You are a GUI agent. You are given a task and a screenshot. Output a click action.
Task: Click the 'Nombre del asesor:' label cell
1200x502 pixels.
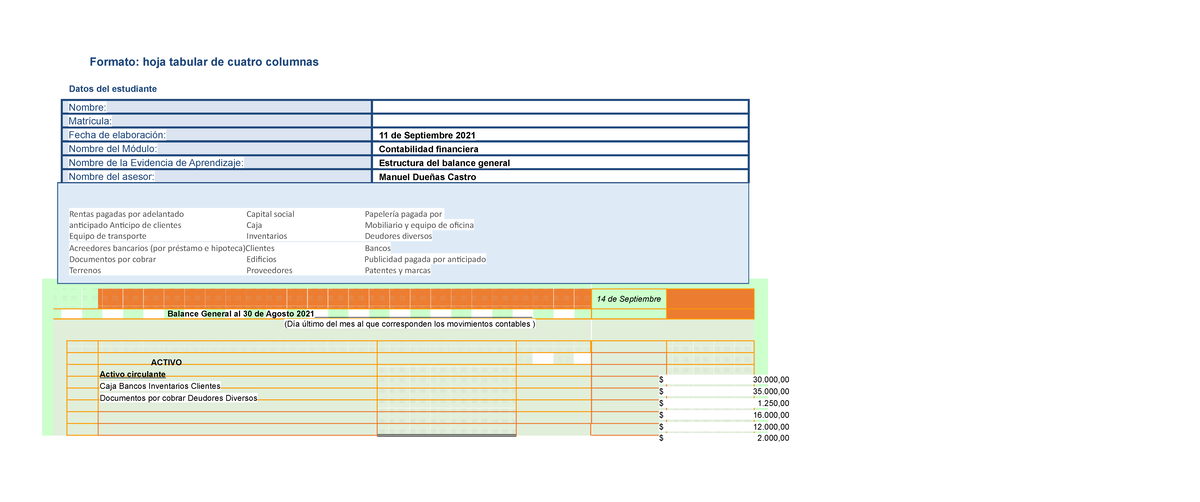216,177
